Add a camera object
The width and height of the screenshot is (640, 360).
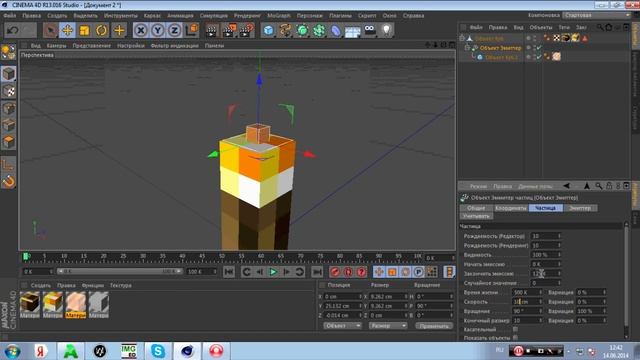(369, 30)
